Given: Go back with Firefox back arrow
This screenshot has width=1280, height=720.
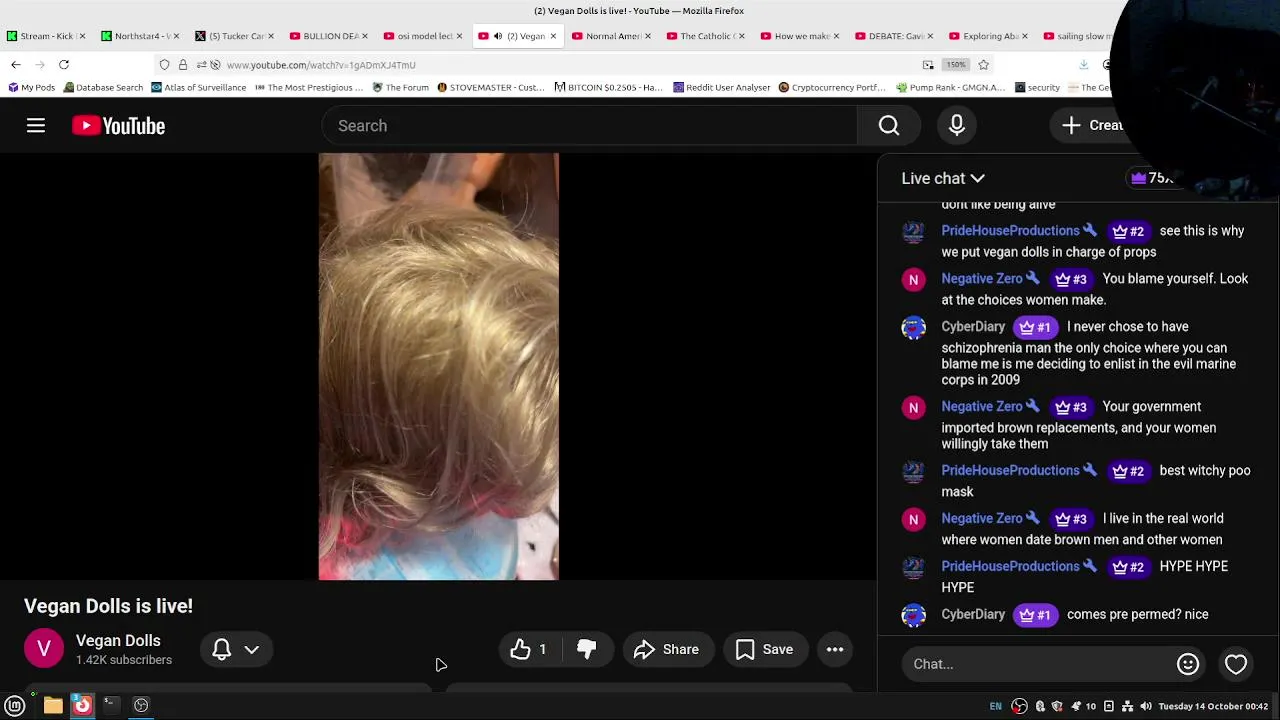Looking at the screenshot, I should (16, 64).
